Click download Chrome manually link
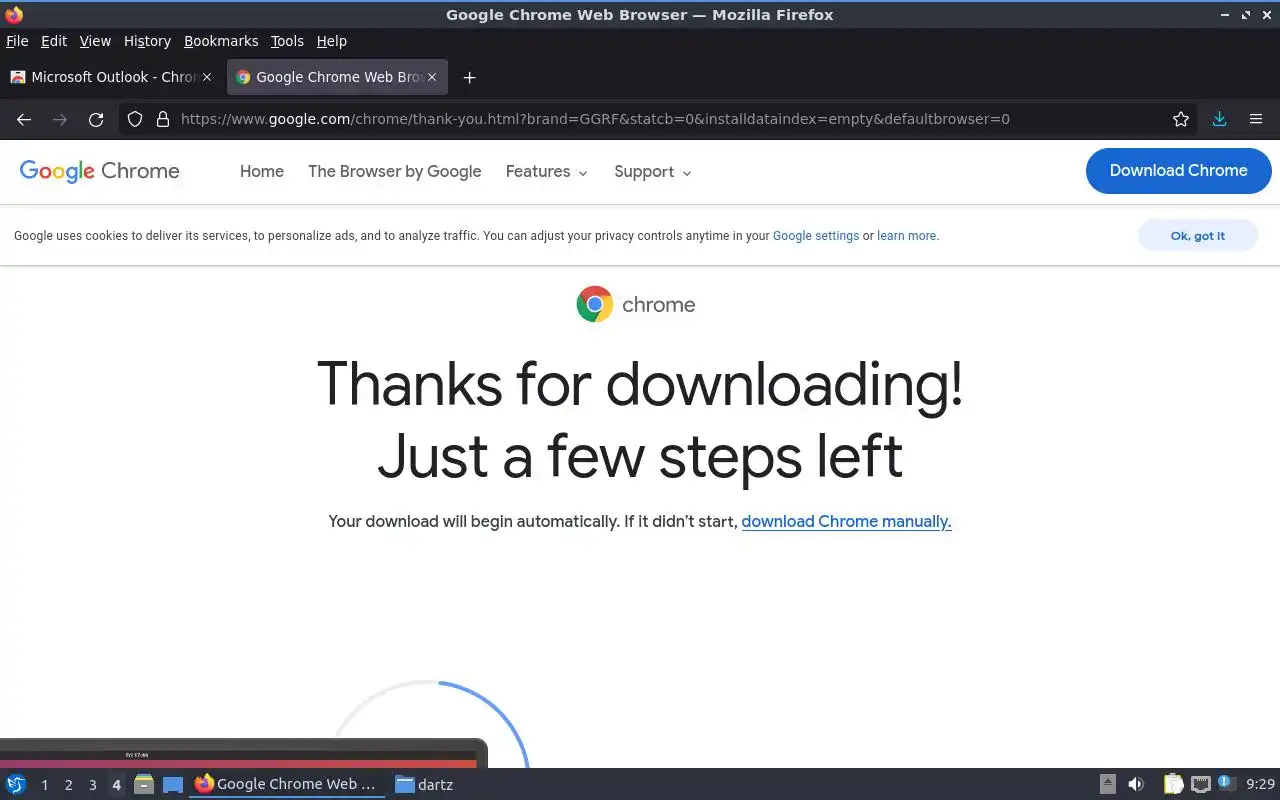This screenshot has width=1280, height=800. 846,522
